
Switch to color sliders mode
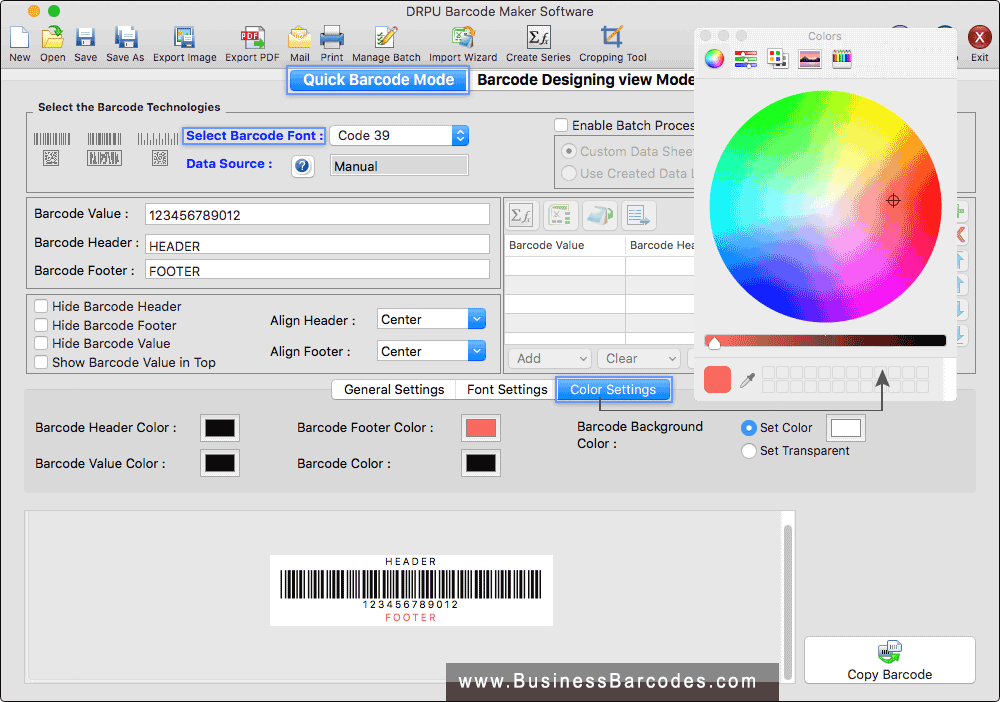[746, 59]
